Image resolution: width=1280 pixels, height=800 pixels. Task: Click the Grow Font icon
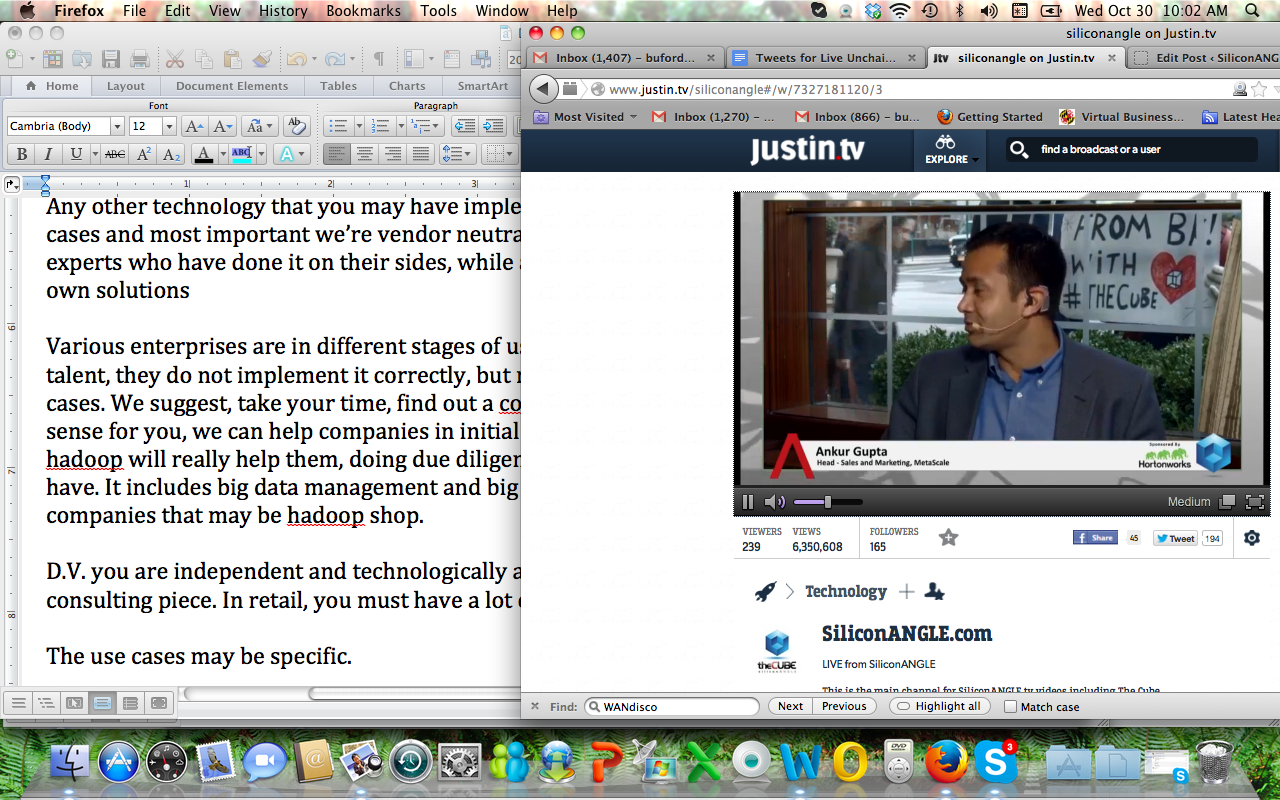(194, 126)
